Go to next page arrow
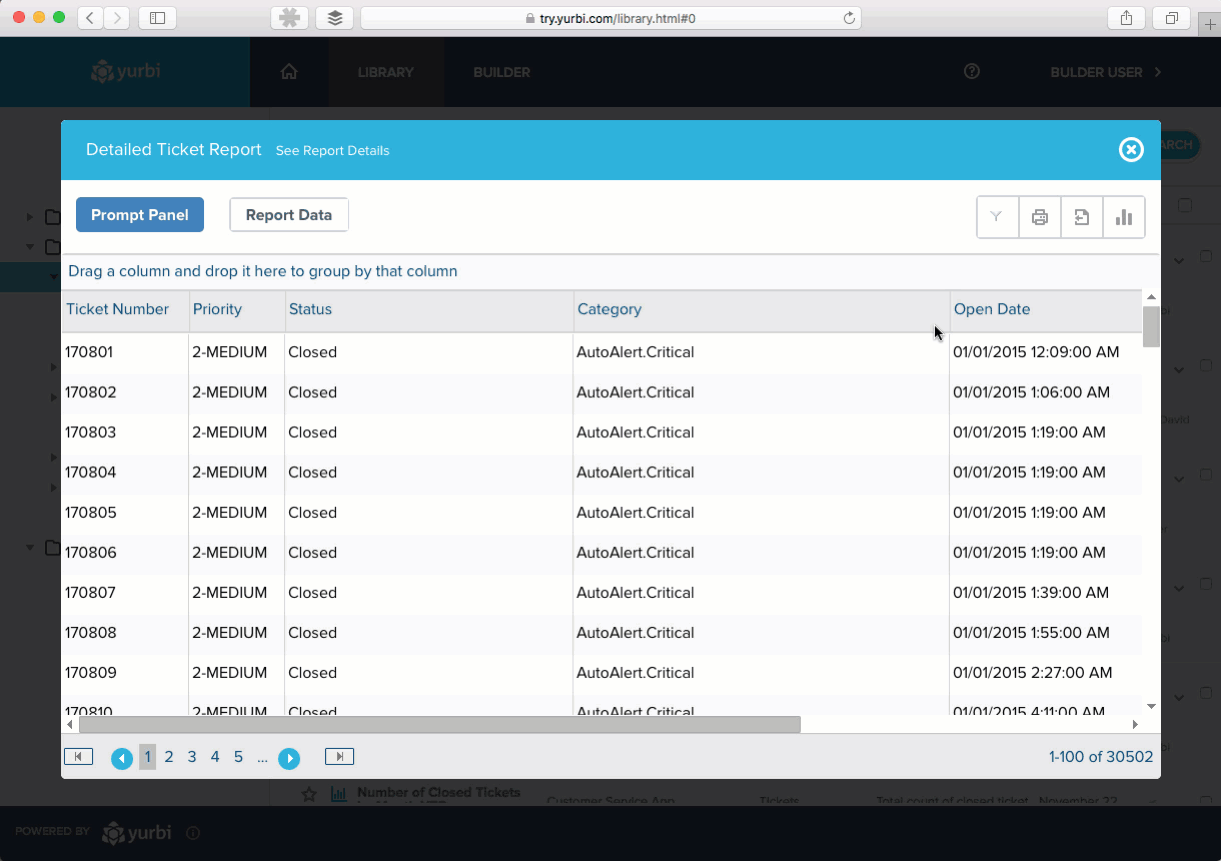 point(289,758)
